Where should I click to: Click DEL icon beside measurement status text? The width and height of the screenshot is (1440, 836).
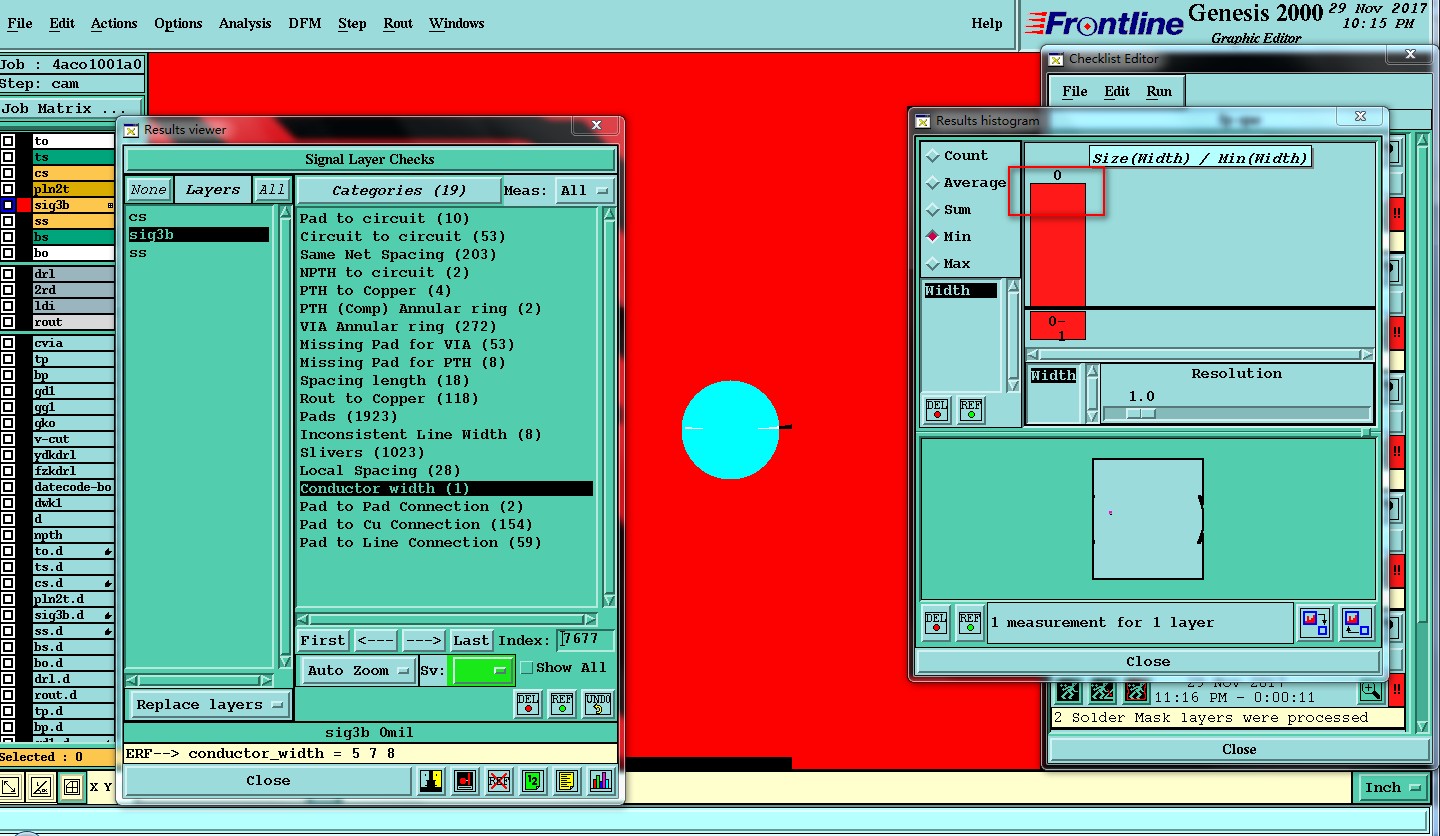pyautogui.click(x=936, y=622)
